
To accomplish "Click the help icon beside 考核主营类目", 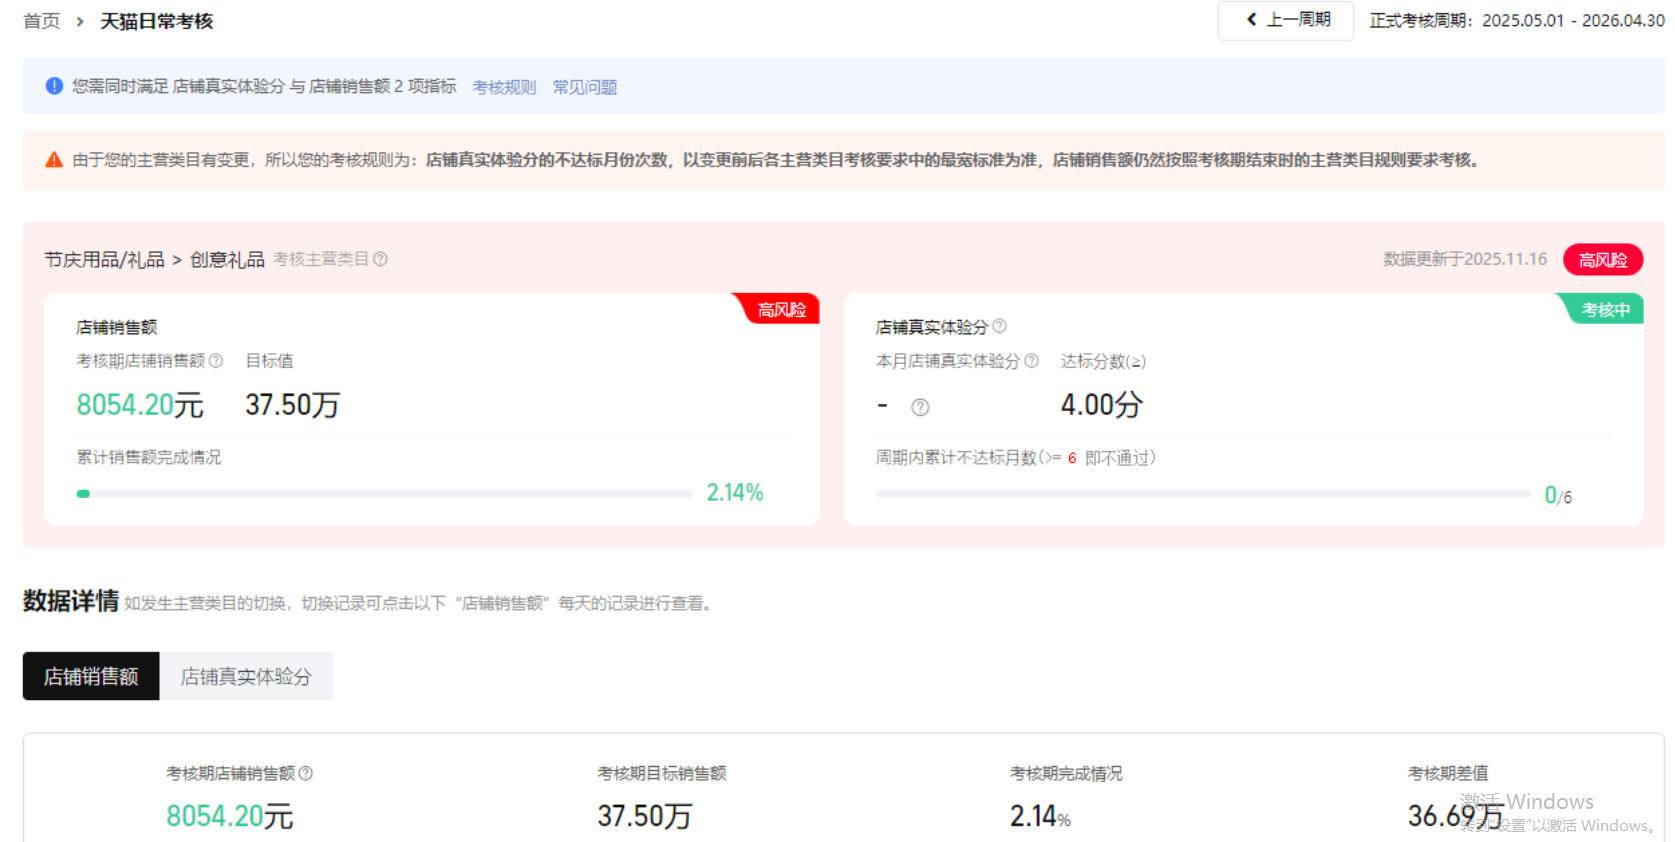I will [x=380, y=259].
